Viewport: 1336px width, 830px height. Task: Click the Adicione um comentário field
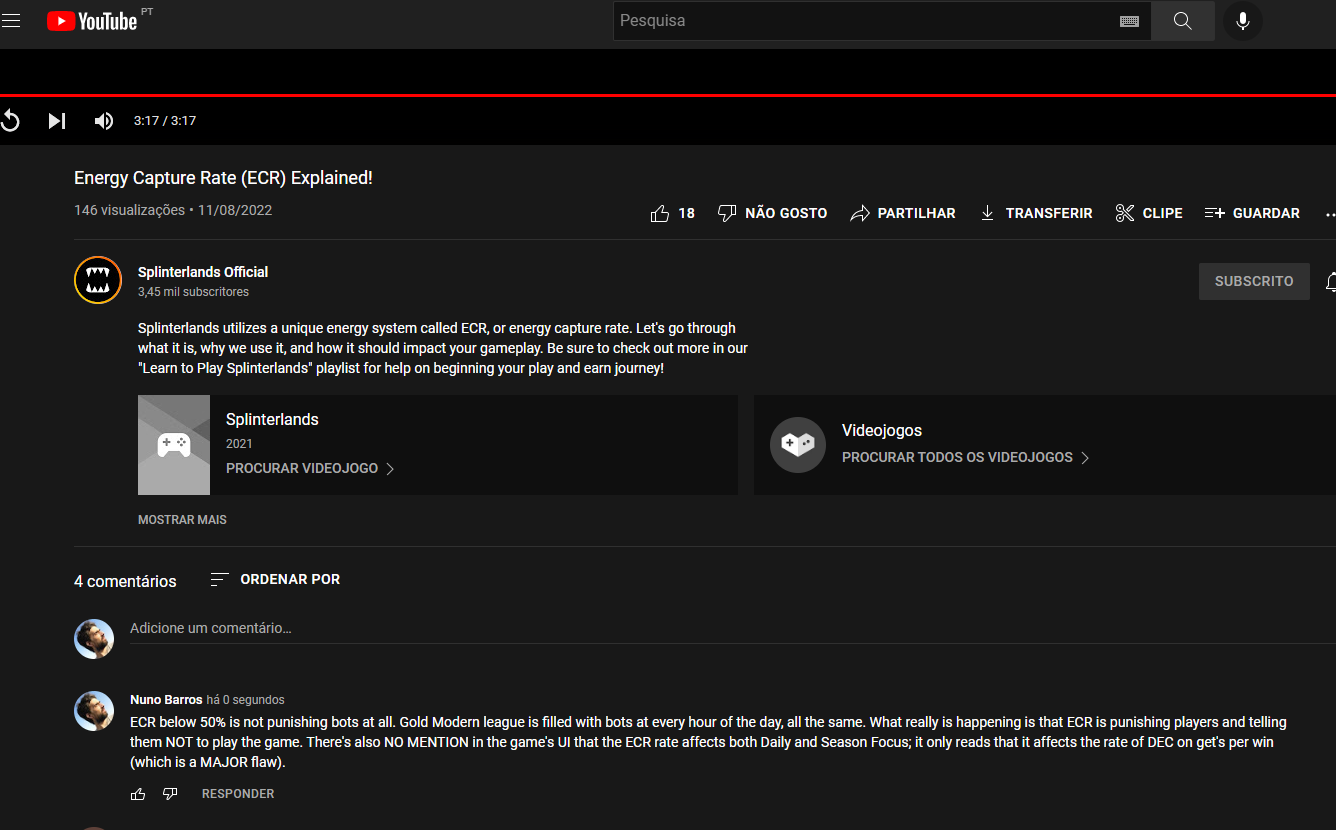coord(733,629)
